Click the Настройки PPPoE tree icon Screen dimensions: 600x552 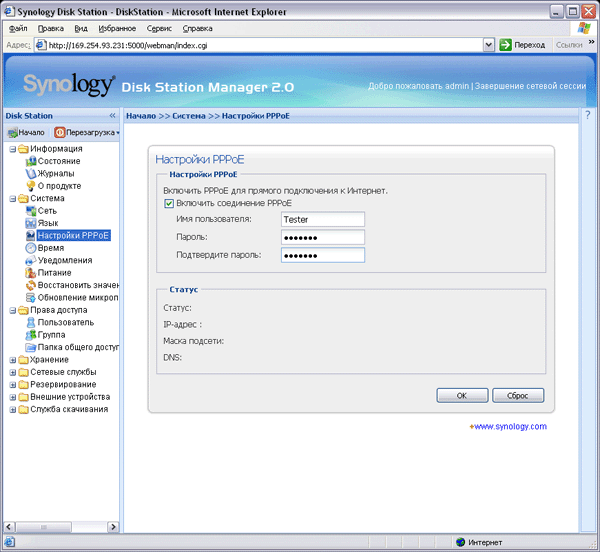[31, 236]
